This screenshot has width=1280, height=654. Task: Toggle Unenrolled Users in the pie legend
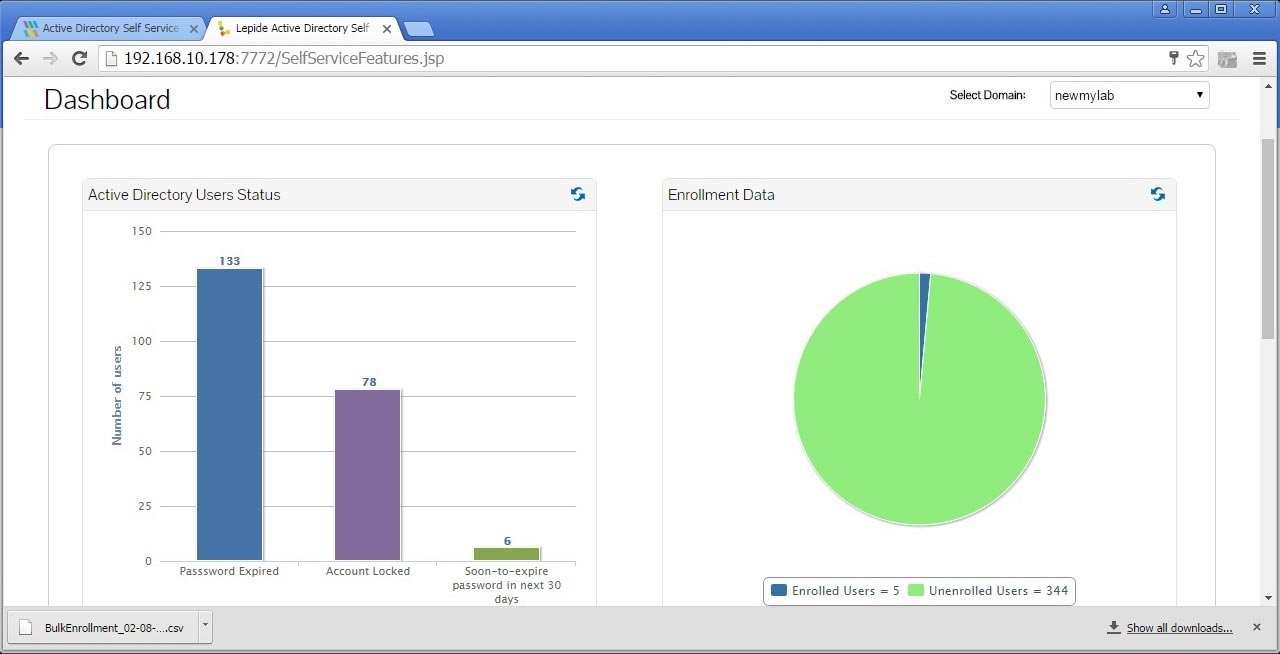(988, 591)
